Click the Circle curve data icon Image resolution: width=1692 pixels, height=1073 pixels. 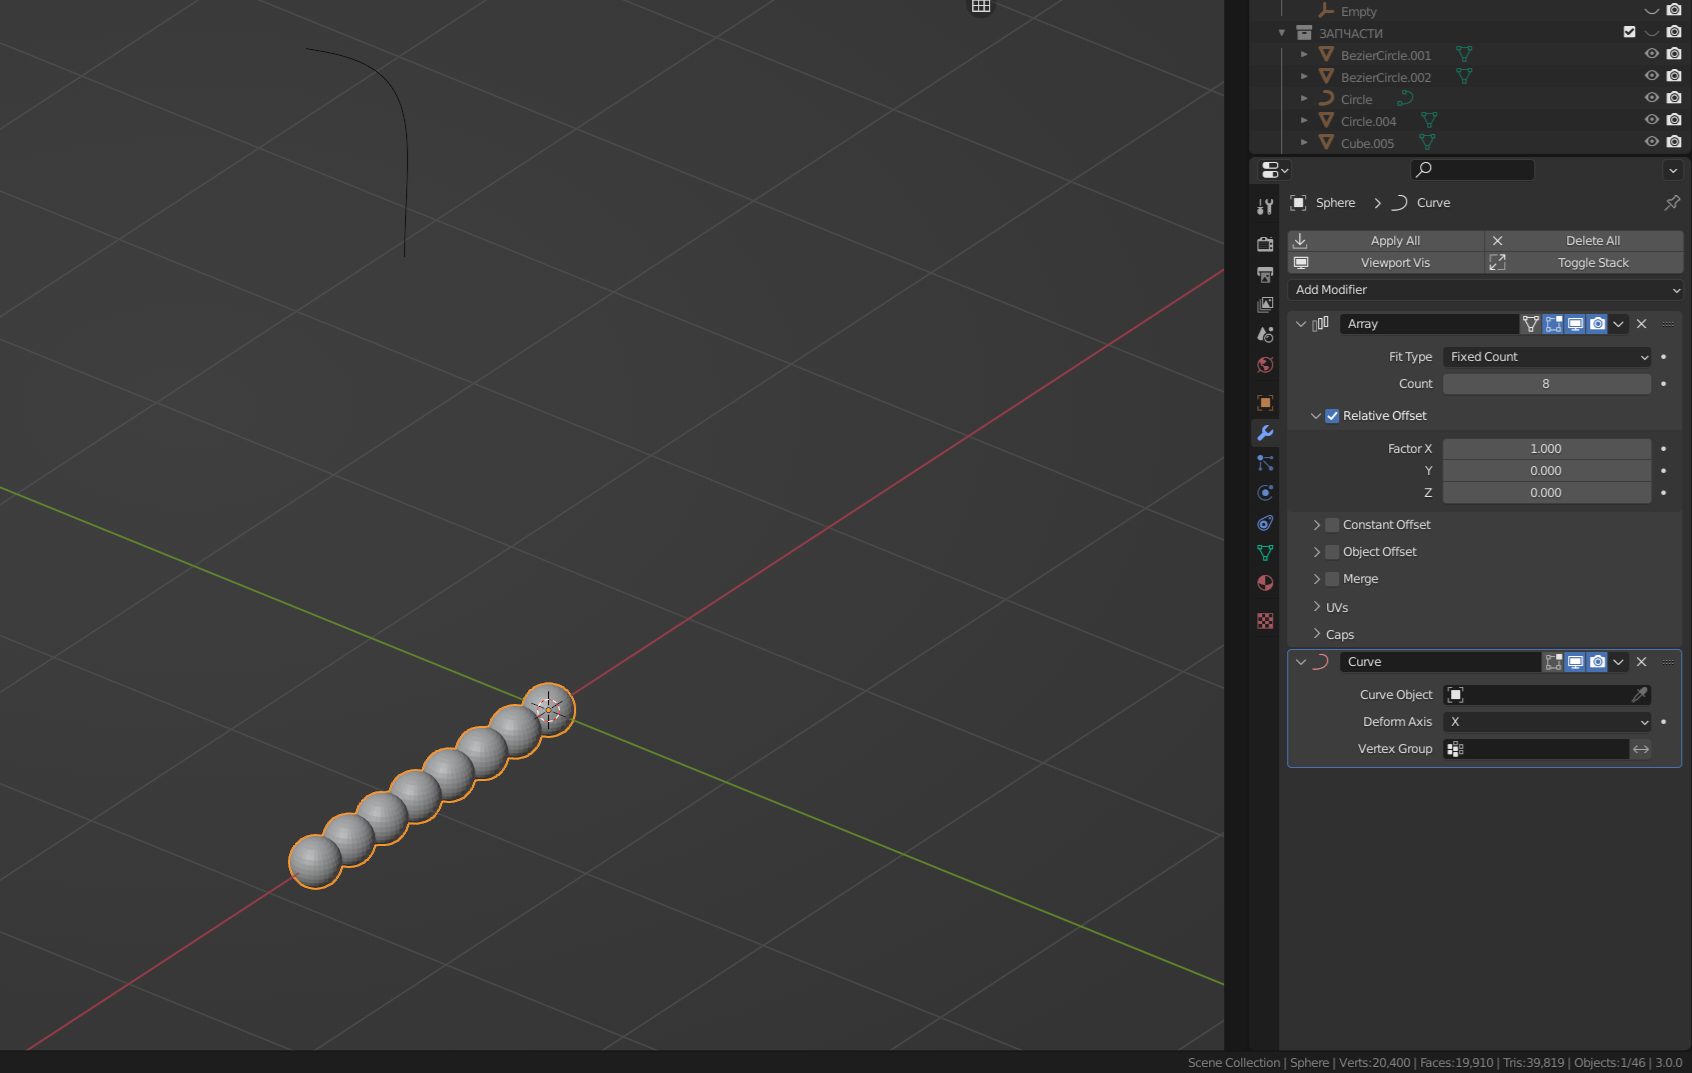click(x=1405, y=98)
